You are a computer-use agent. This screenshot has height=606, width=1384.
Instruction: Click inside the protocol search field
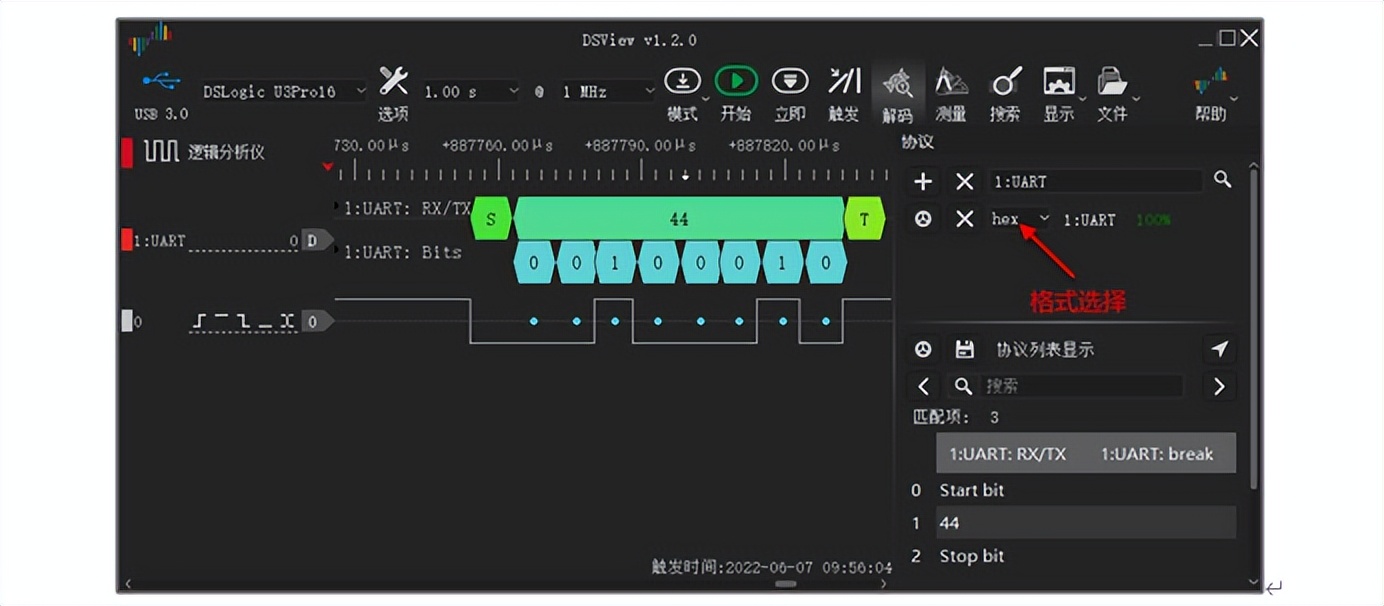pyautogui.click(x=1080, y=386)
